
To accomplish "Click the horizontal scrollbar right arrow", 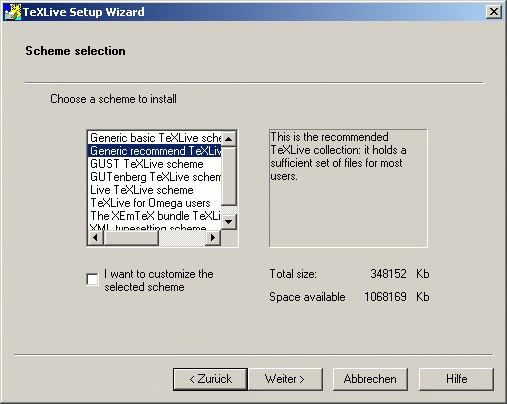I will click(x=213, y=238).
